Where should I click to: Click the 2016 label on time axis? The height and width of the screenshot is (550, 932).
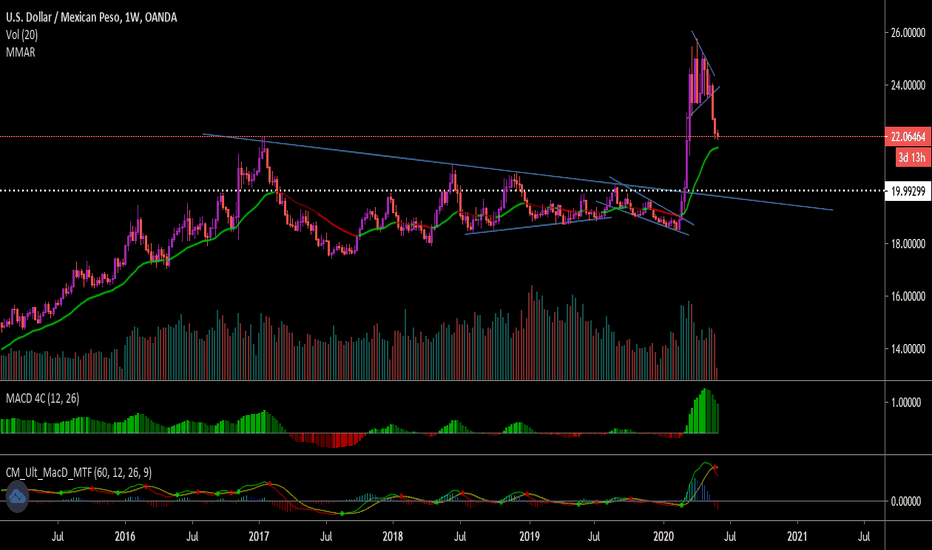(x=125, y=536)
